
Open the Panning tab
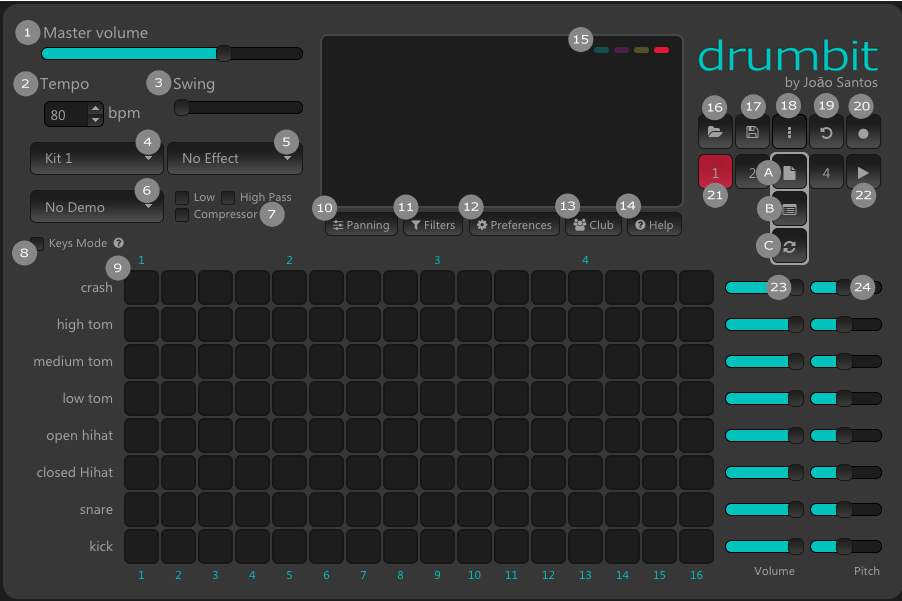click(361, 225)
